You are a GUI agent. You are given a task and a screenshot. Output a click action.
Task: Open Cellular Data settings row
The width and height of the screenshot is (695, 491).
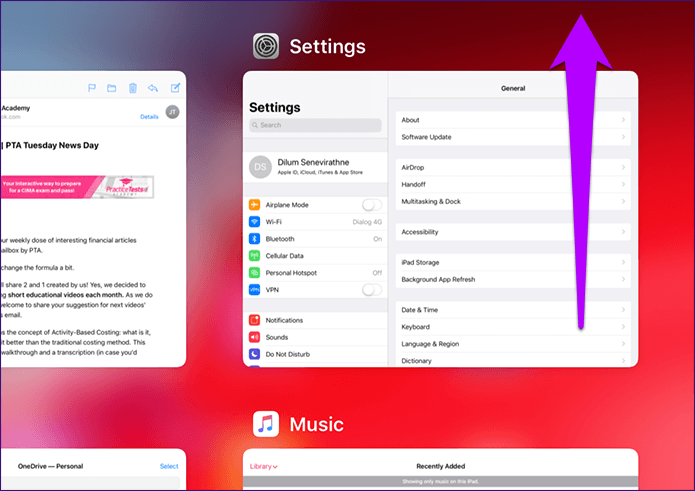point(315,256)
